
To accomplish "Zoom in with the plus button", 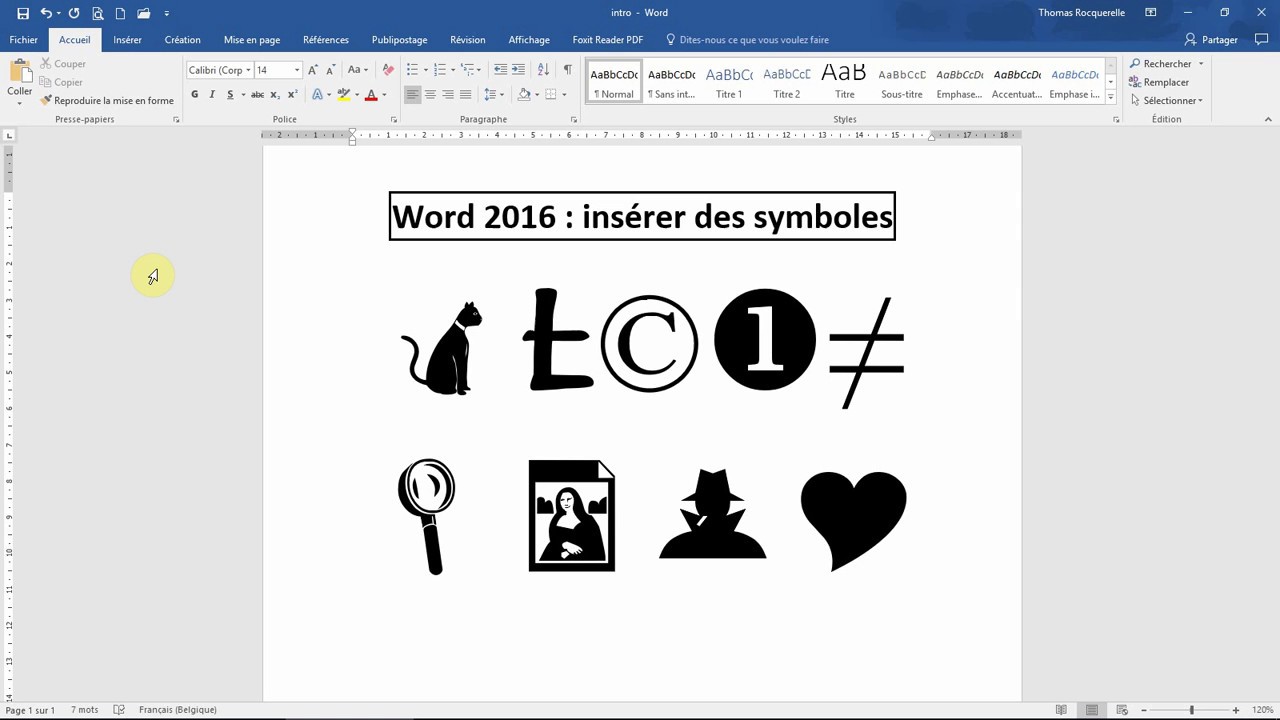I will pyautogui.click(x=1236, y=710).
